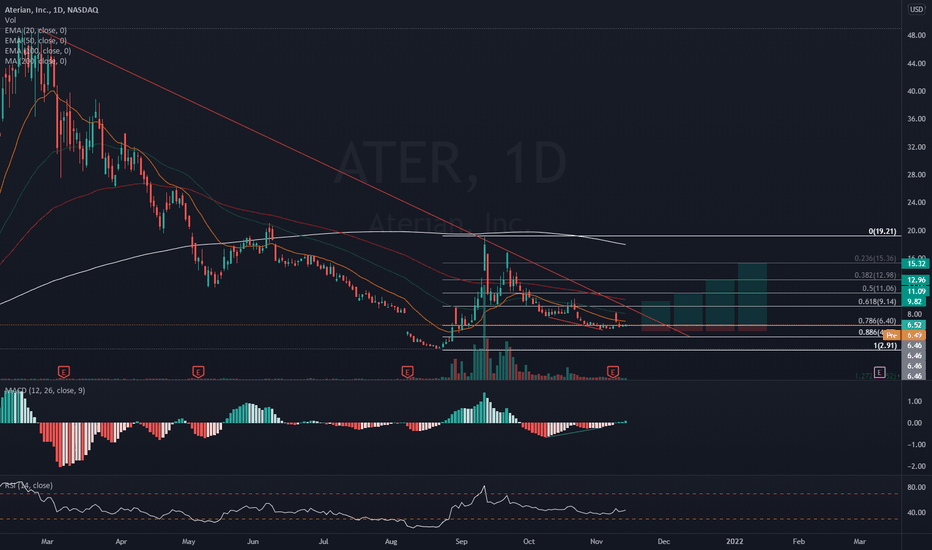Click the 9.82 green price label
Image resolution: width=932 pixels, height=550 pixels.
click(914, 301)
